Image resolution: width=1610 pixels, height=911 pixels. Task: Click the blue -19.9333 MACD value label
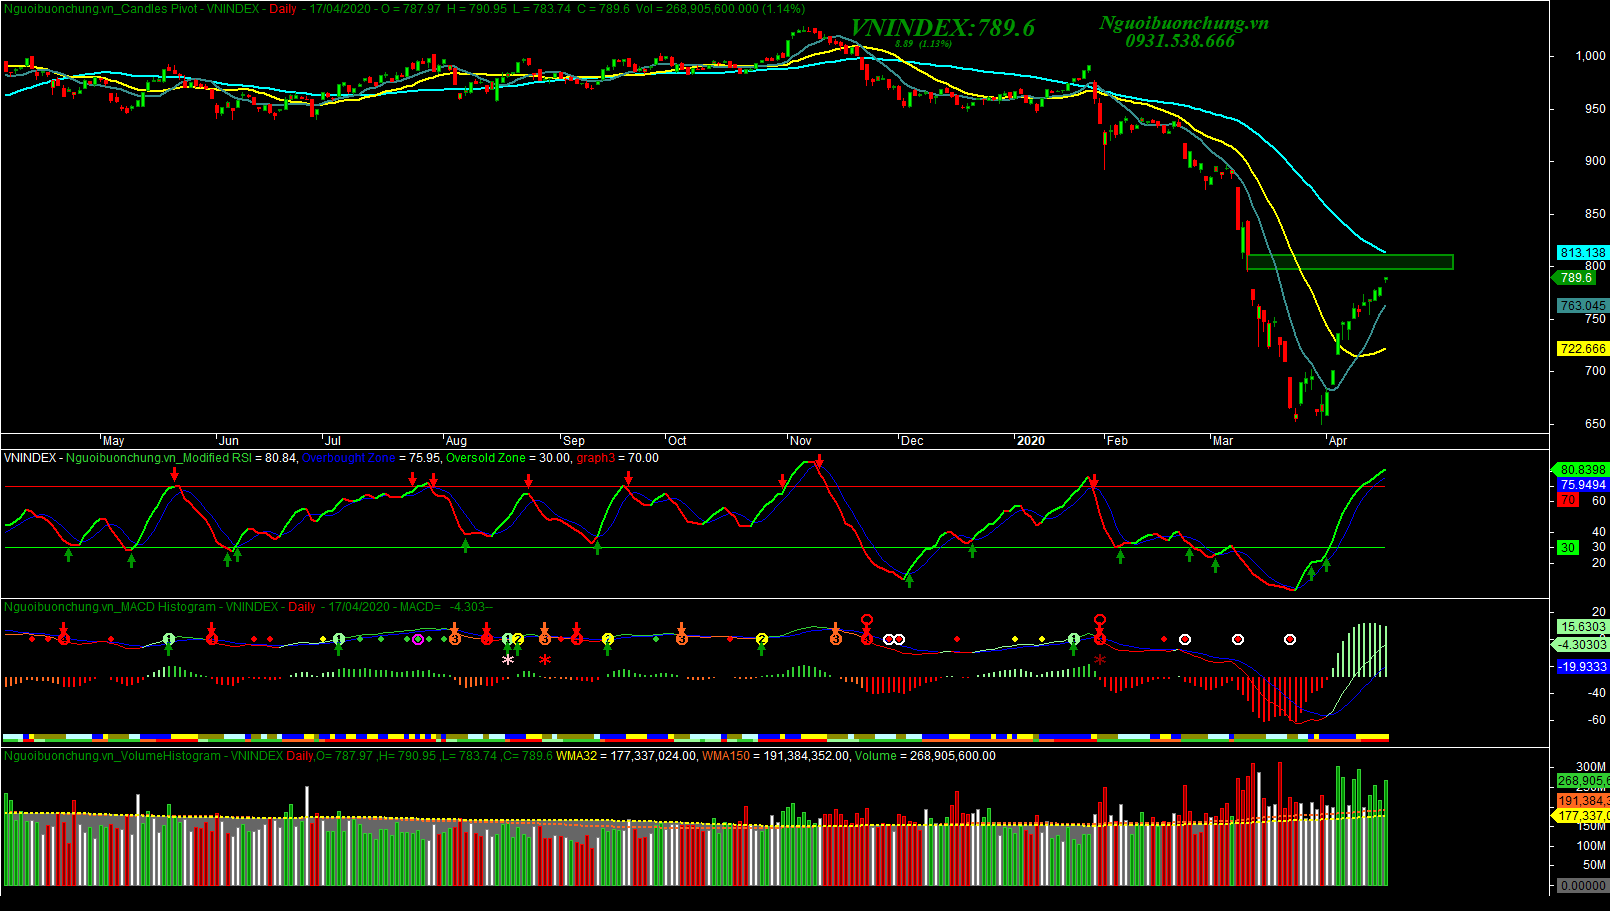(1582, 667)
